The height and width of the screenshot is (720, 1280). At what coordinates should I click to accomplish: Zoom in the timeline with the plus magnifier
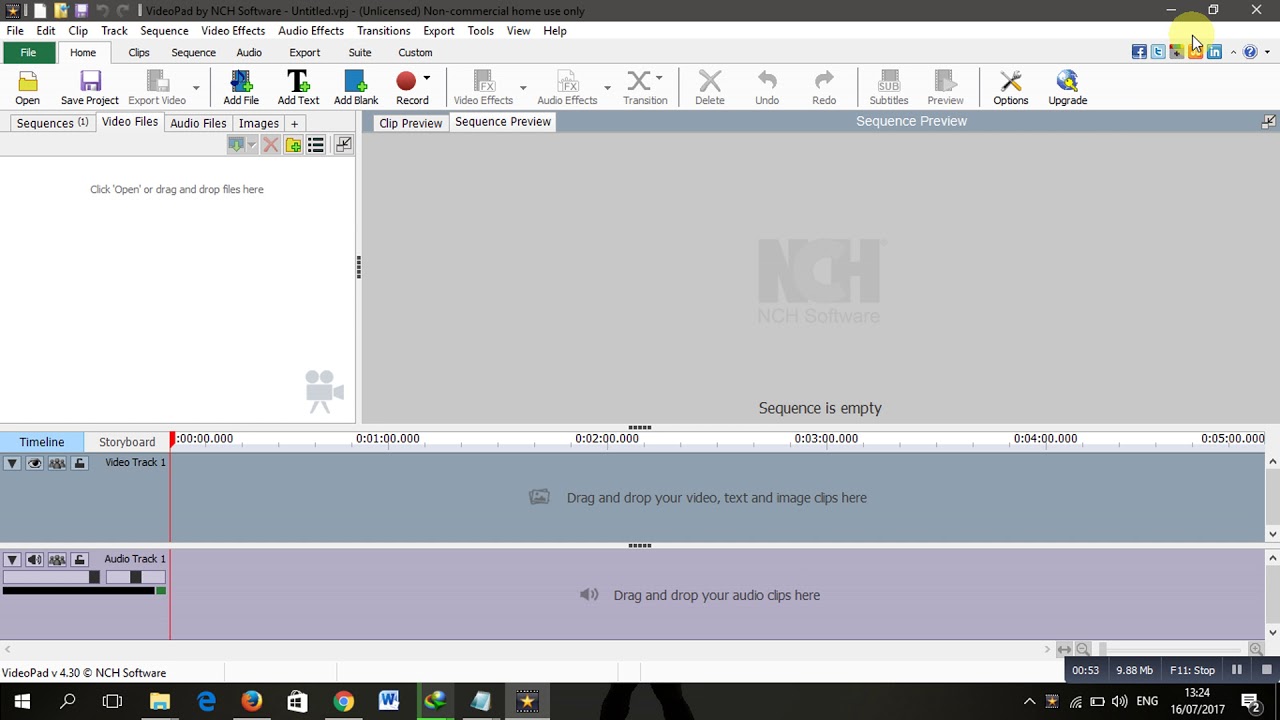pyautogui.click(x=1256, y=650)
